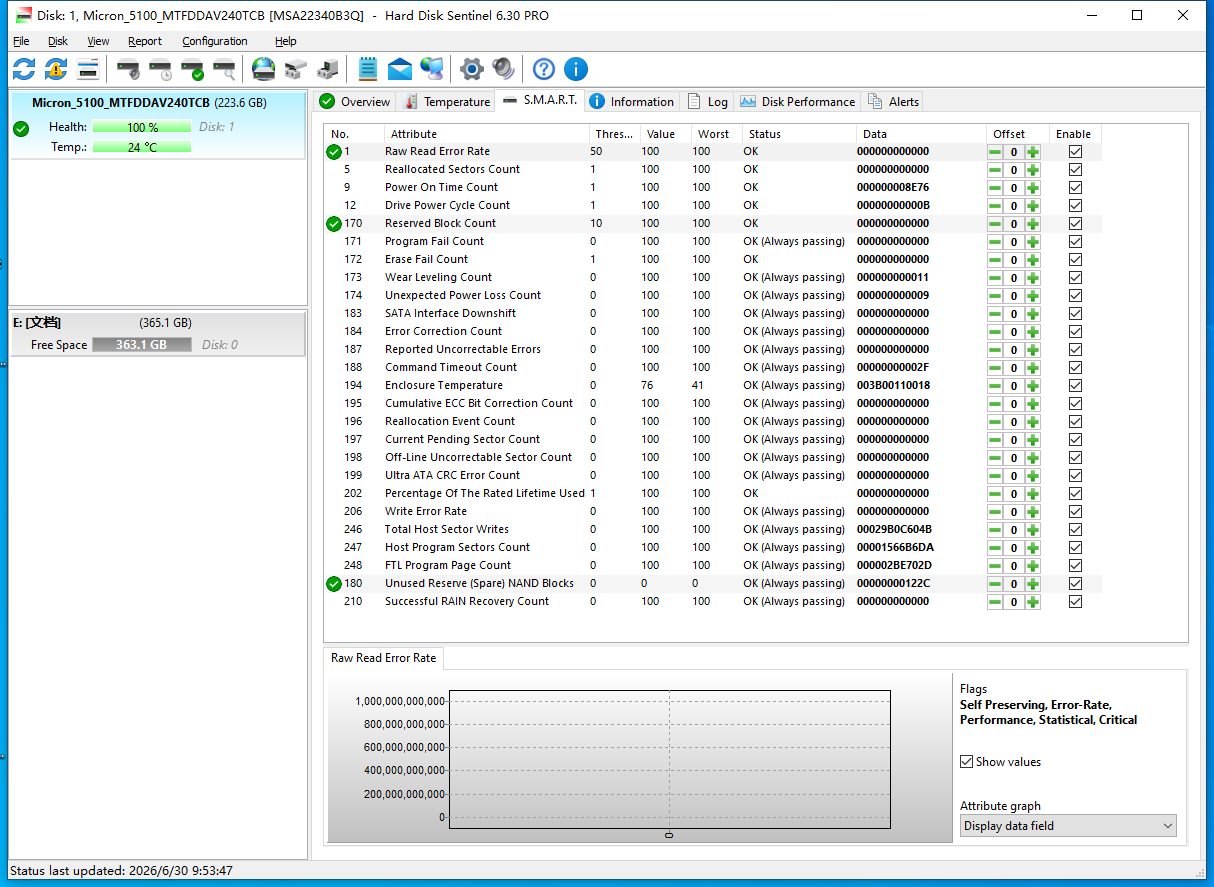
Task: Click green minus offset for Successful RAIN Recovery Count
Action: 995,602
